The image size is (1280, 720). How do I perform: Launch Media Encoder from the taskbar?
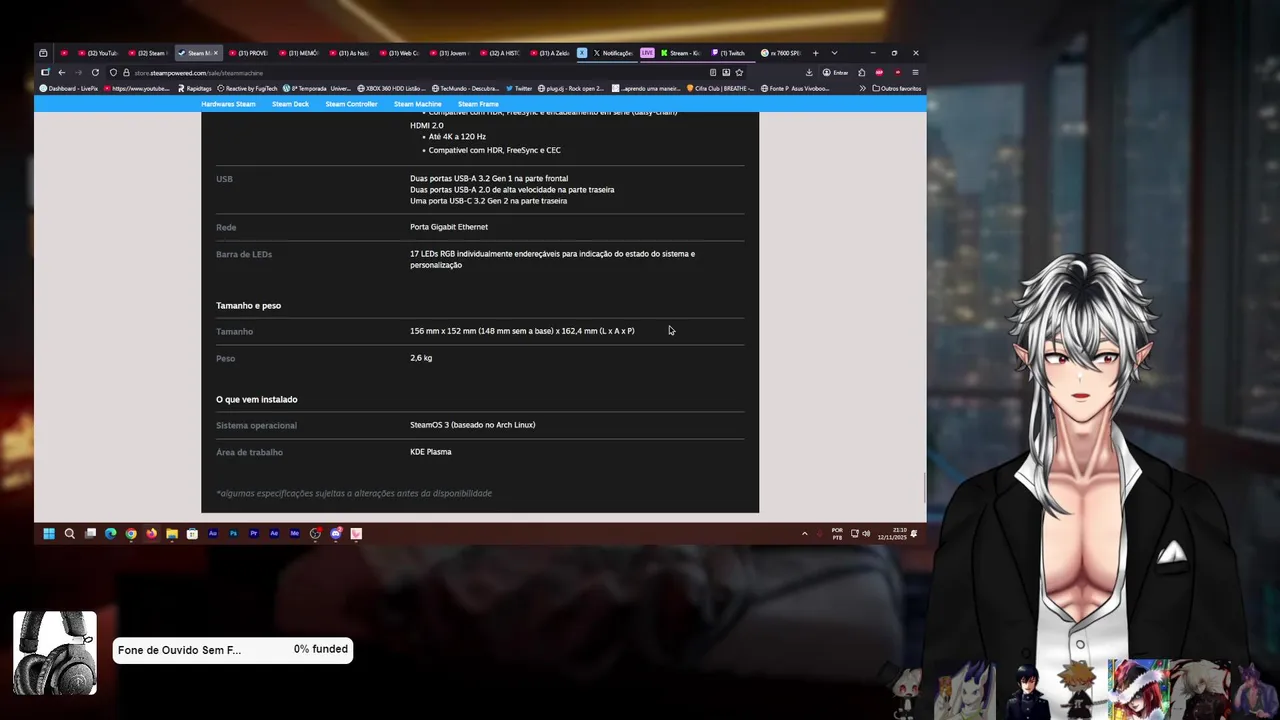[x=294, y=534]
